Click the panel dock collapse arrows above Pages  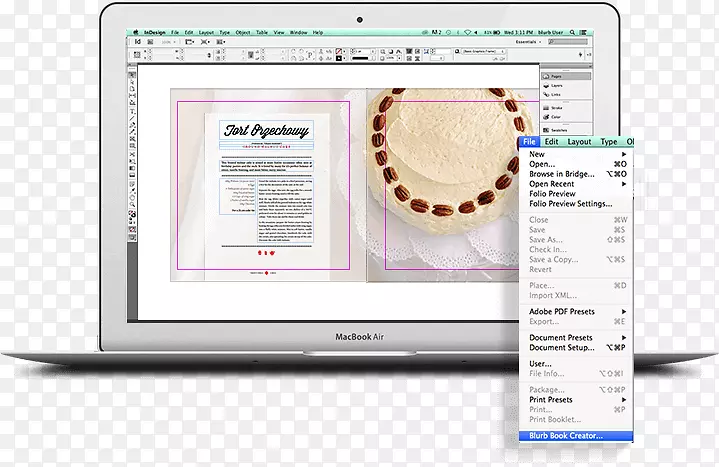[589, 67]
